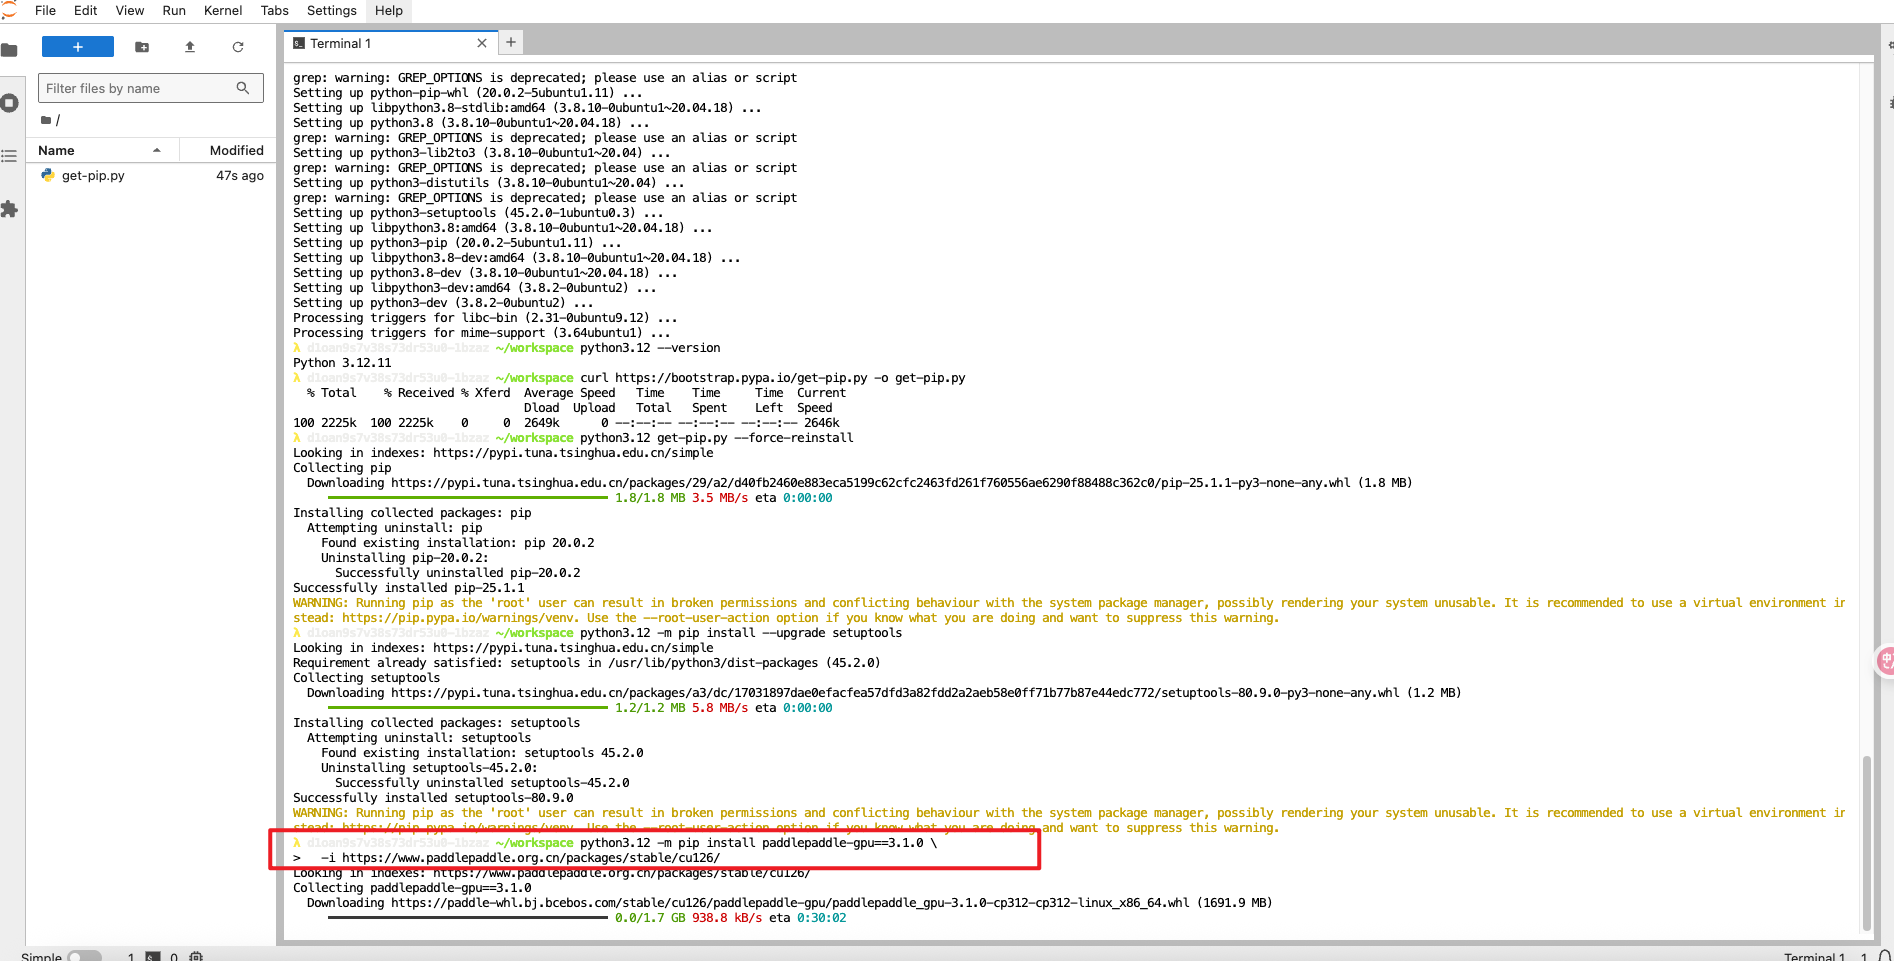Screen dimensions: 1894x961
Task: Focus the Filter files by name field
Action: point(151,88)
